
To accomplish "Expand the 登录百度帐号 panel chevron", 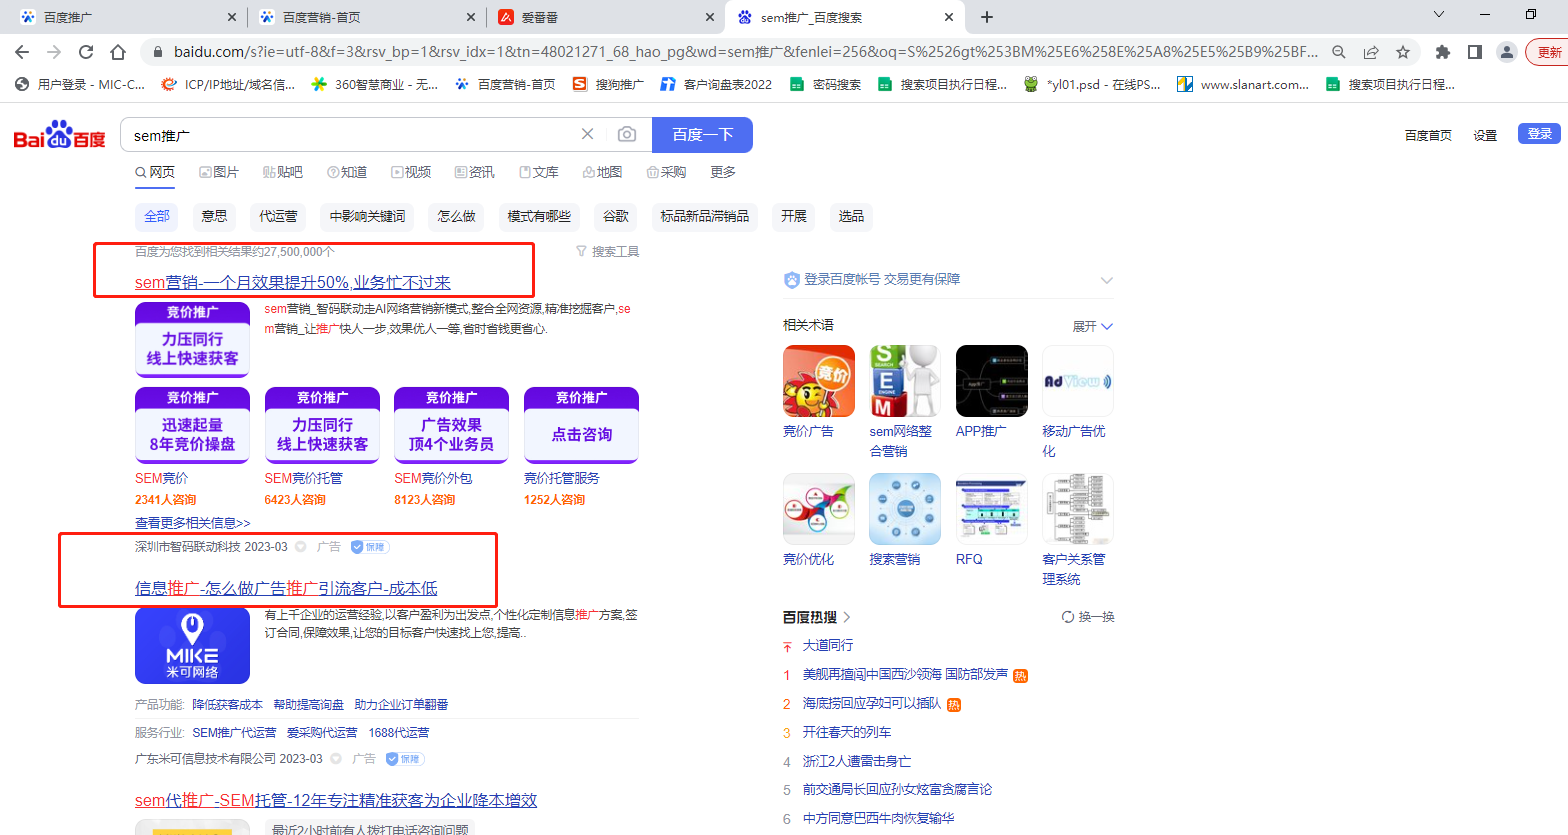I will click(x=1106, y=280).
